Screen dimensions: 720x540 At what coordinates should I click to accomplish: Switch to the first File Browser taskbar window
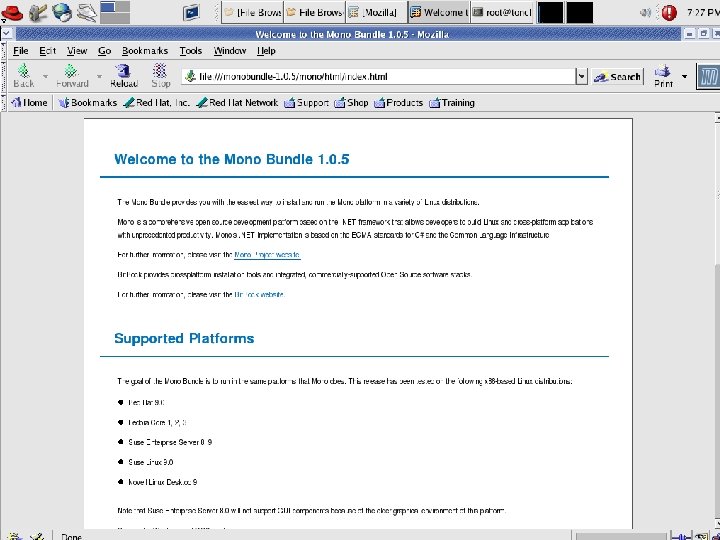pyautogui.click(x=253, y=12)
